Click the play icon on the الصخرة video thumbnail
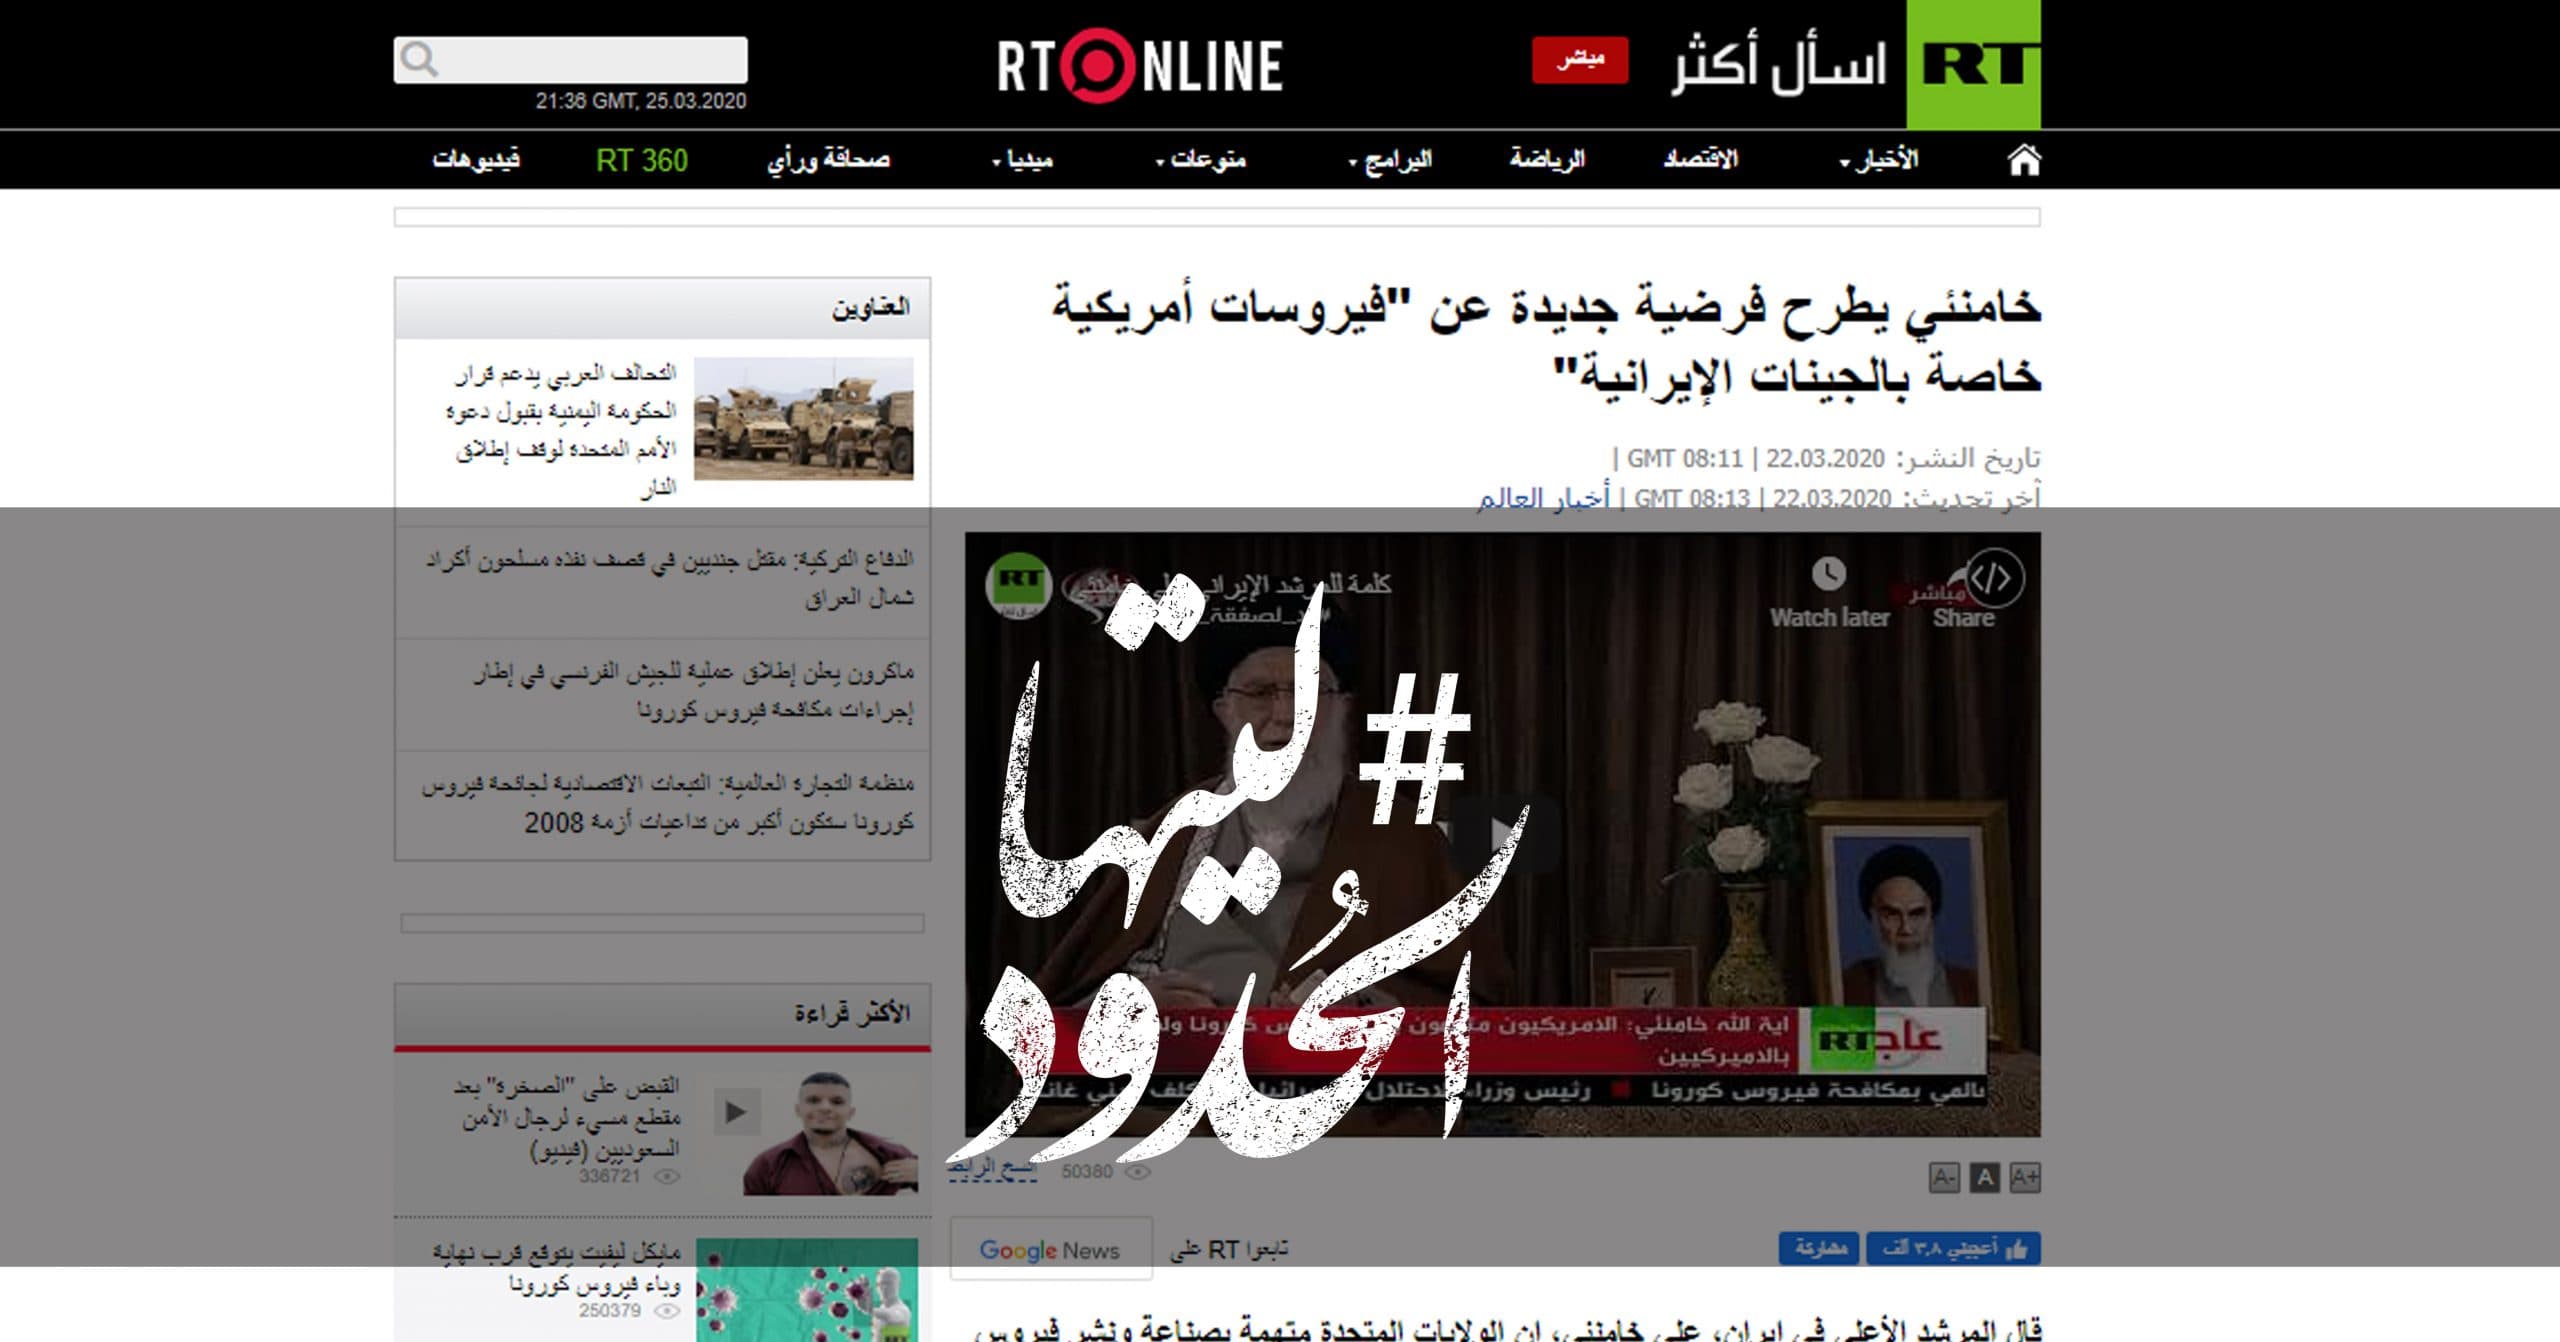Viewport: 2560px width, 1342px height. [x=736, y=1112]
